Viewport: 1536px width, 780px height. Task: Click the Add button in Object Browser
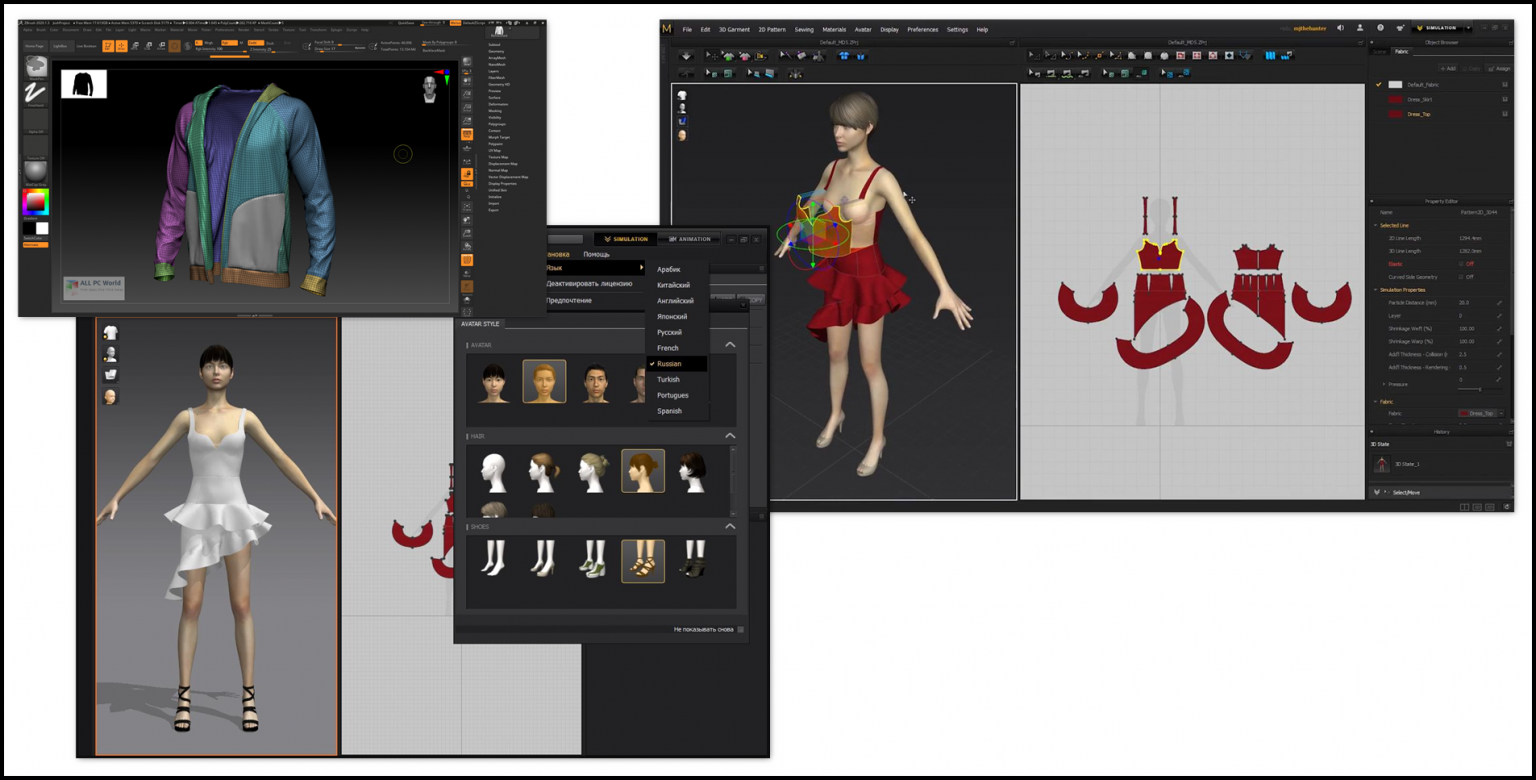[1447, 68]
